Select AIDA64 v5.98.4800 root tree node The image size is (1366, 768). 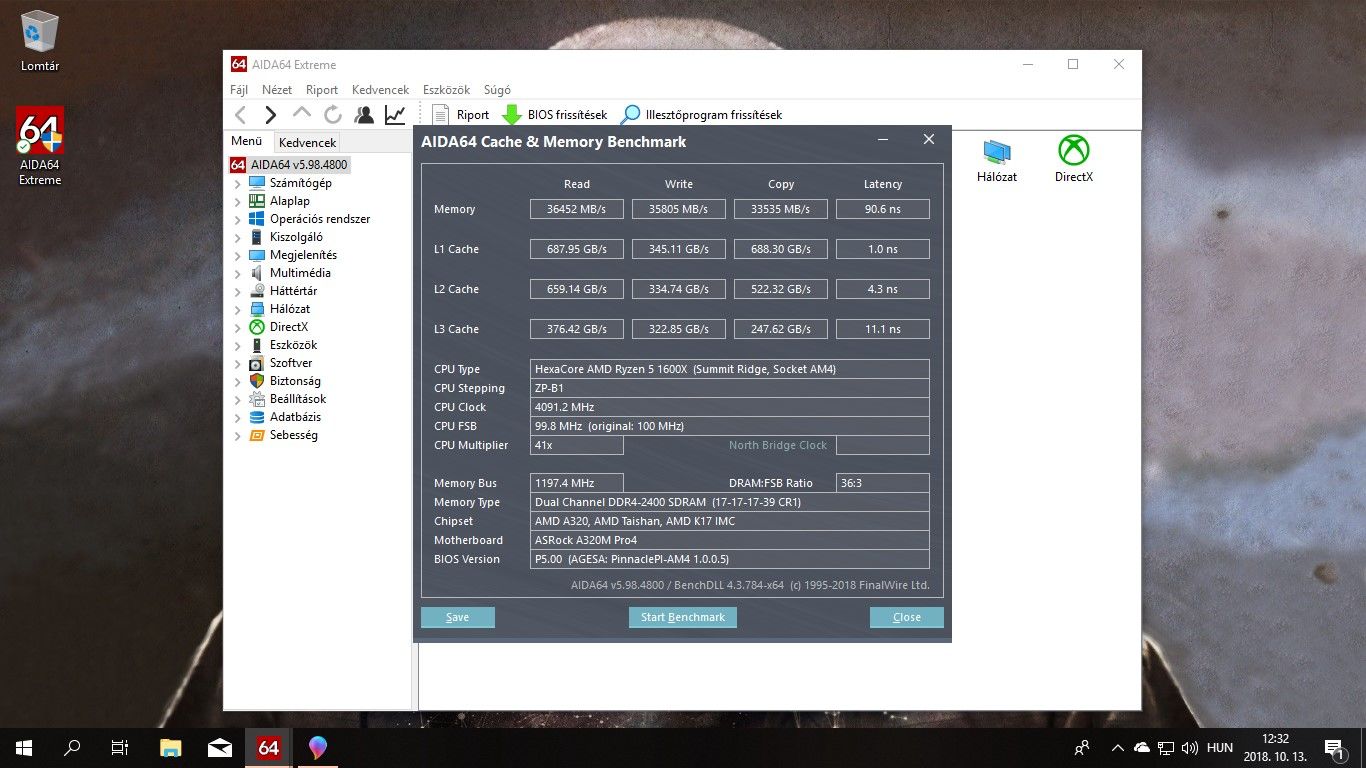click(289, 165)
